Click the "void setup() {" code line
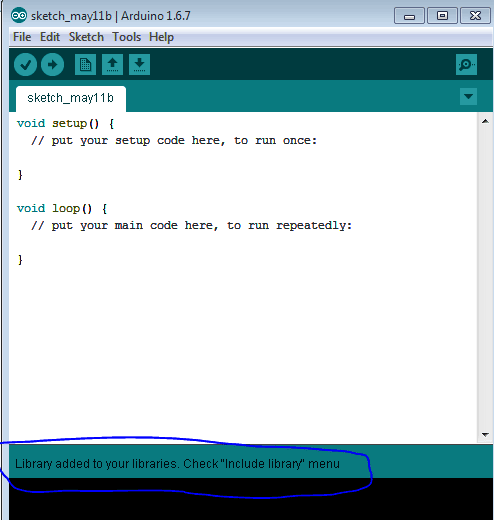Screen dimensions: 494x520 pos(66,124)
